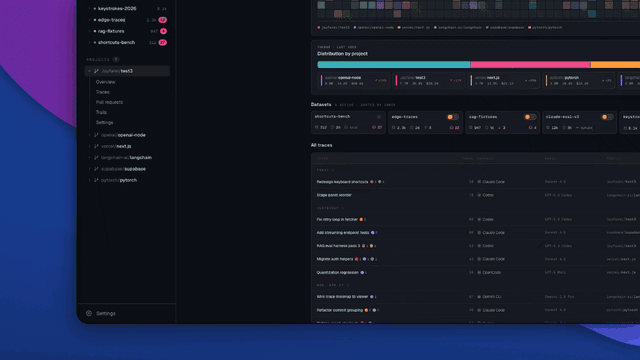Toggle the edge-traces dataset switch

(453, 117)
